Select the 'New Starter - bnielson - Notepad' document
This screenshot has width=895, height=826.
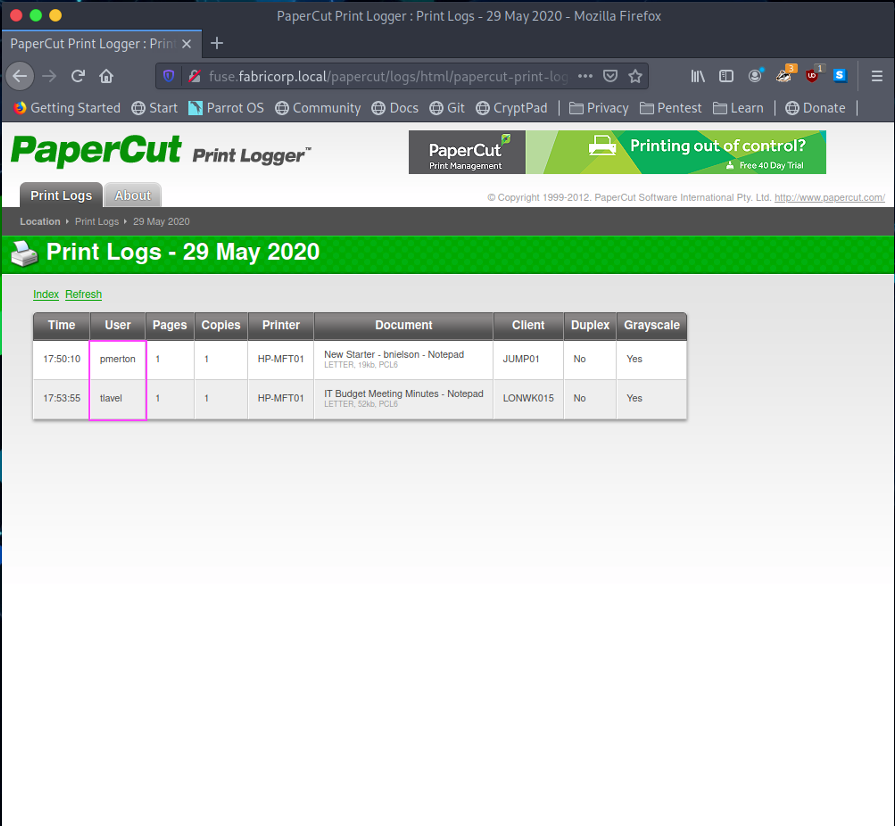pyautogui.click(x=394, y=354)
